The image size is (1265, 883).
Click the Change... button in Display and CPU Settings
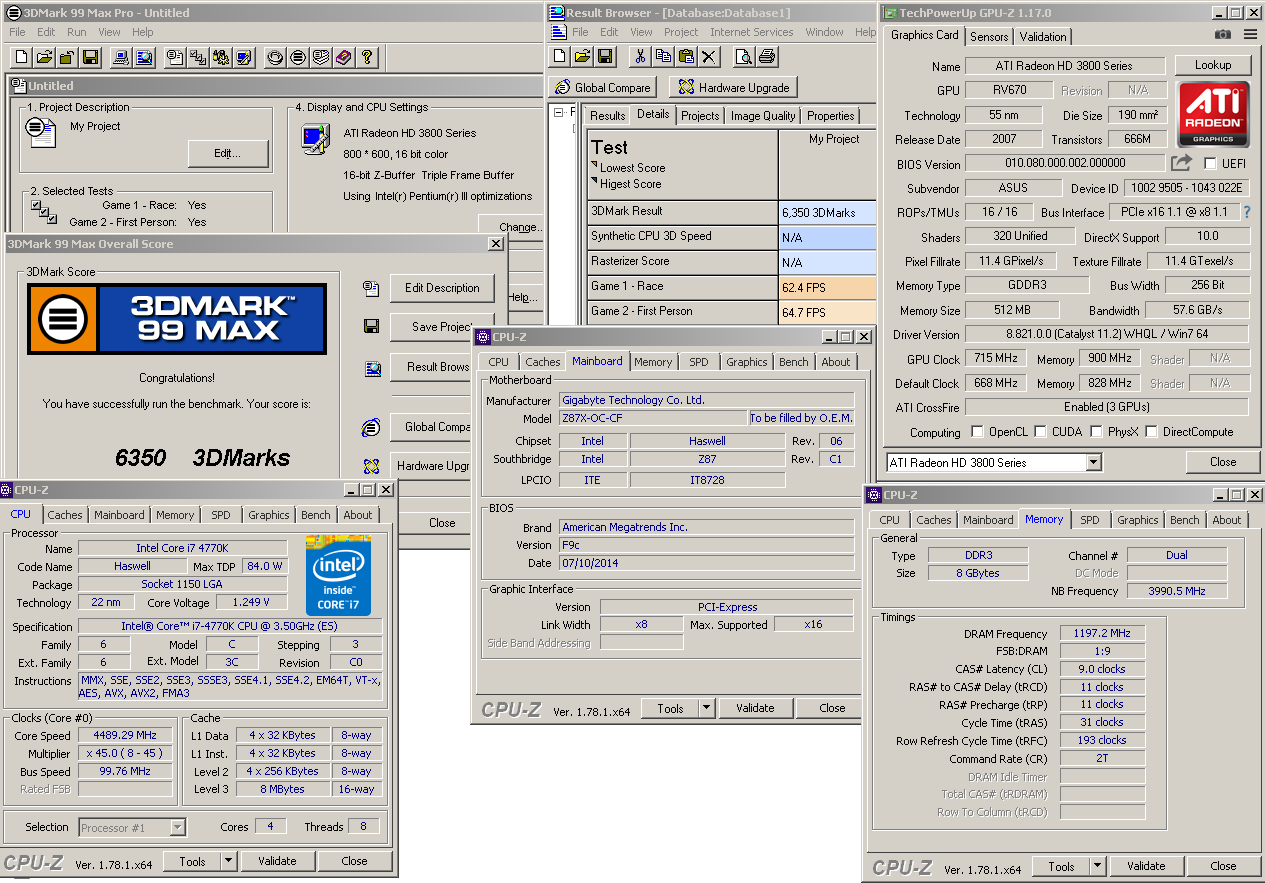coord(511,227)
